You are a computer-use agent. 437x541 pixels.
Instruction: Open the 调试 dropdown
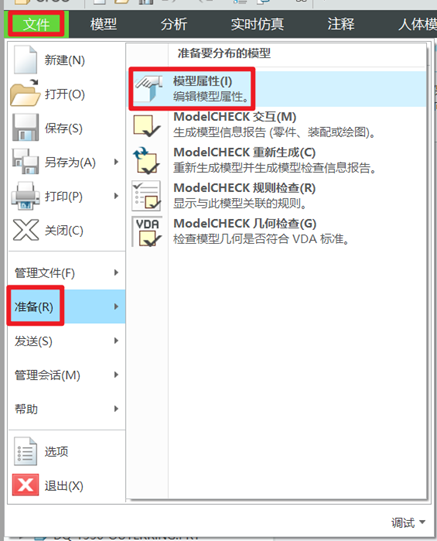click(408, 523)
